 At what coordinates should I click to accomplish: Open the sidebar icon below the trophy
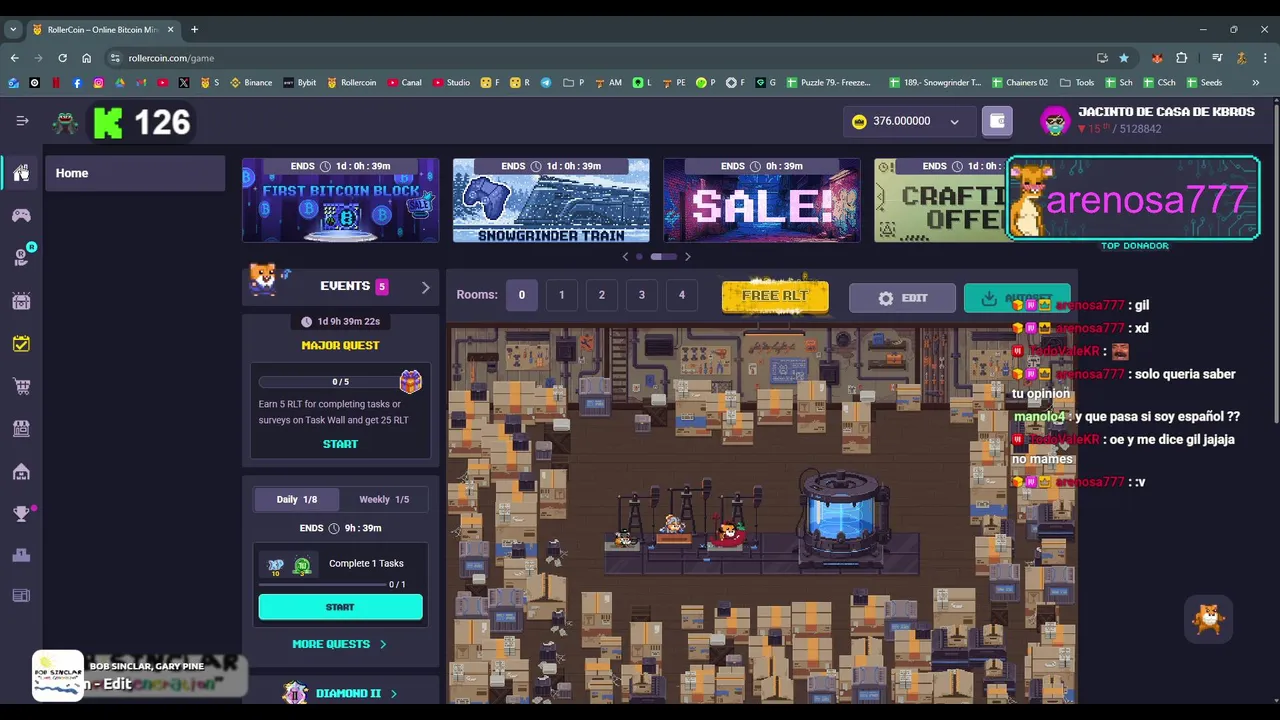(21, 555)
